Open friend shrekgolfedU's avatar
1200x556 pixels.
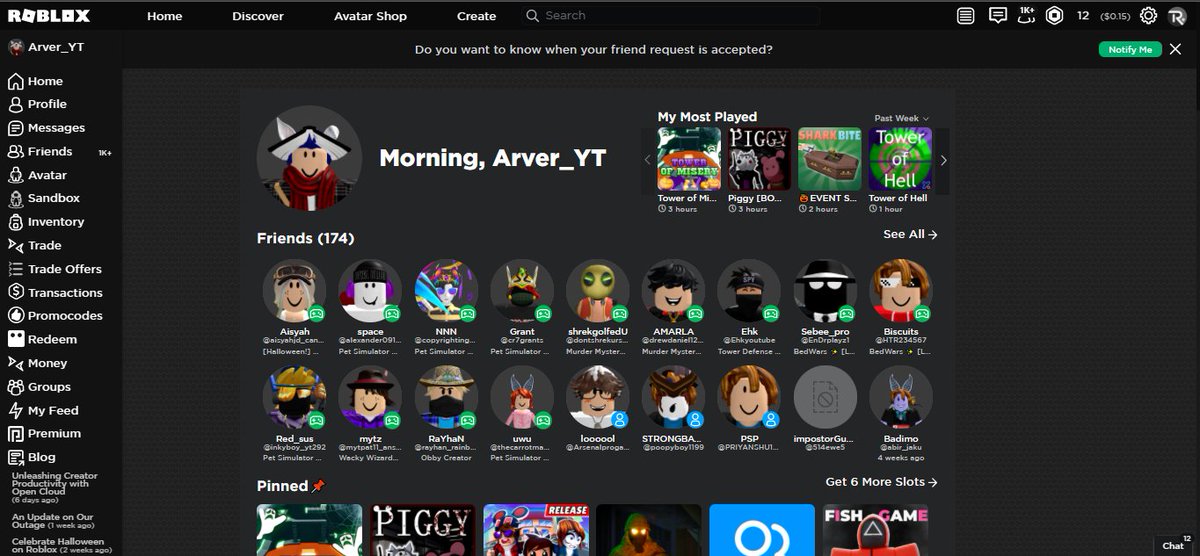[598, 291]
